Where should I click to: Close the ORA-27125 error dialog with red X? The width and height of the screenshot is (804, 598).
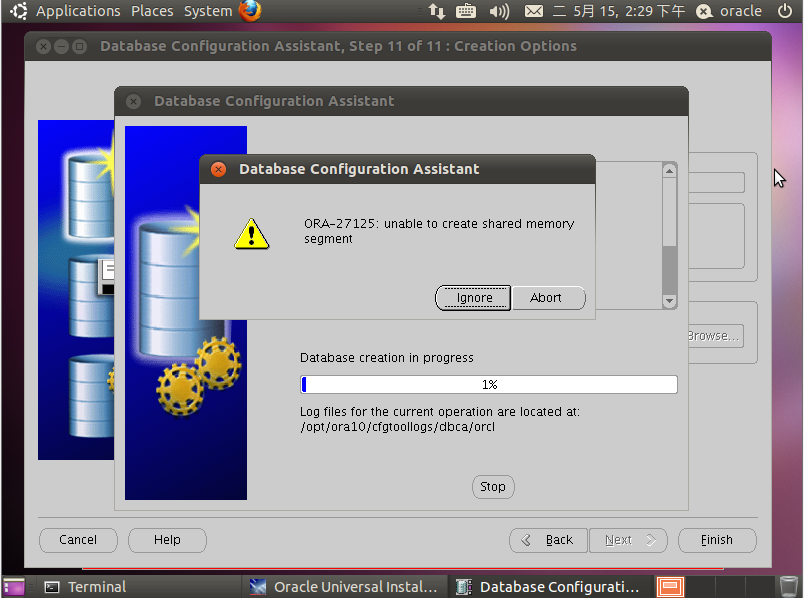(218, 169)
